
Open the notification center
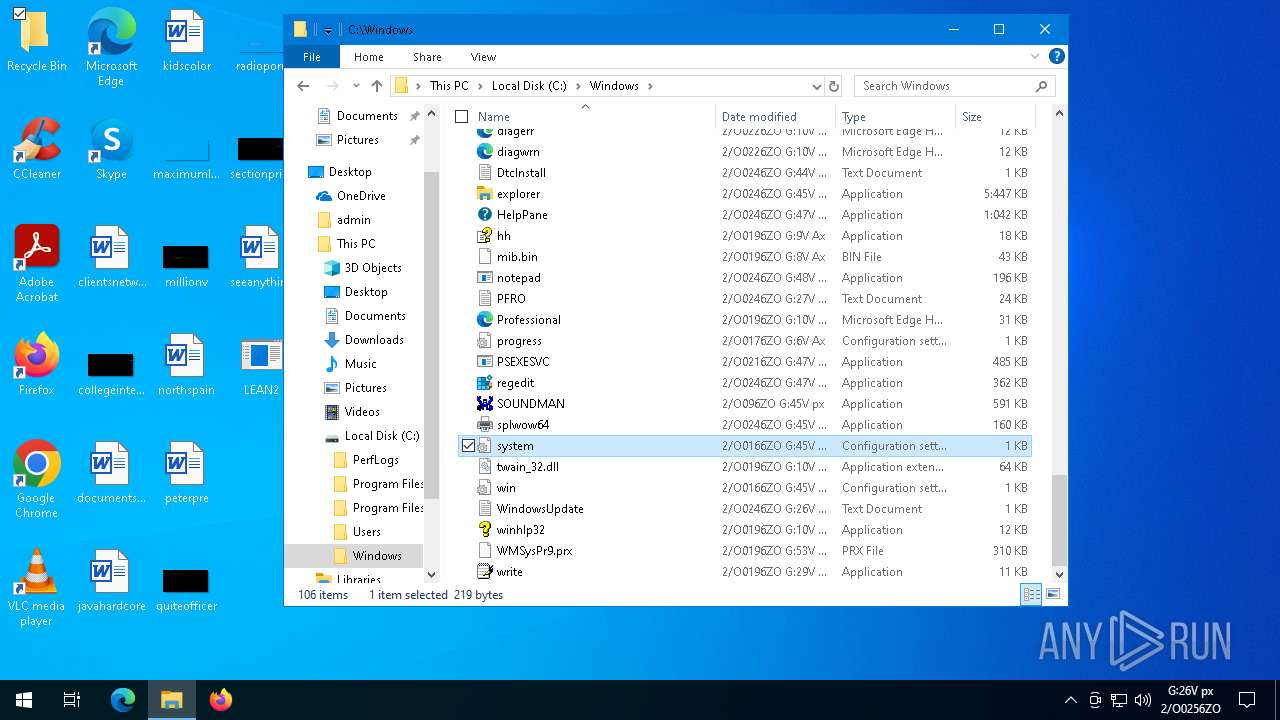coord(1247,700)
